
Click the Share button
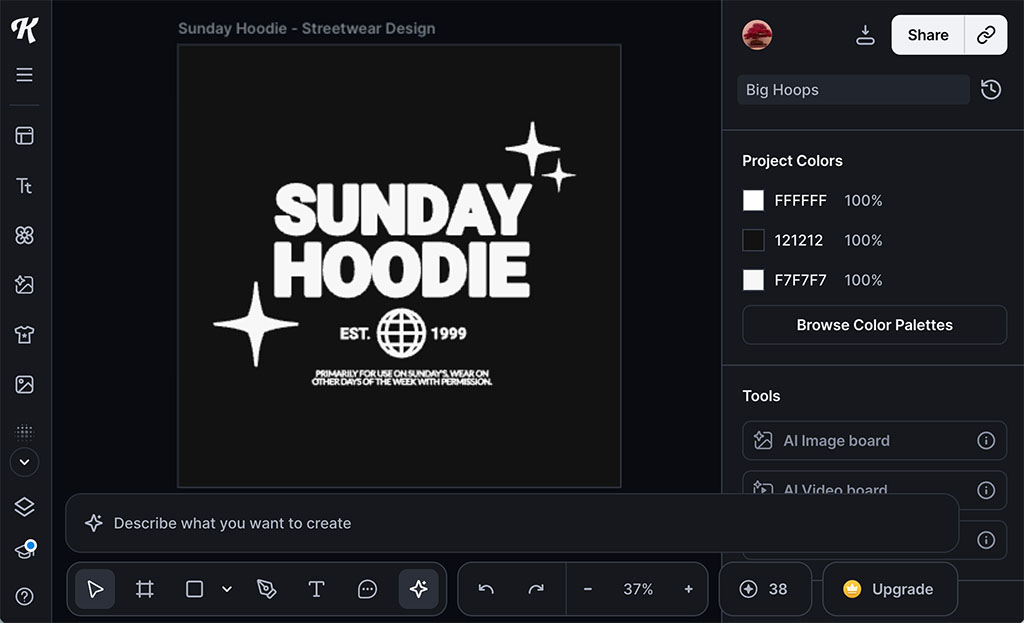pos(927,34)
